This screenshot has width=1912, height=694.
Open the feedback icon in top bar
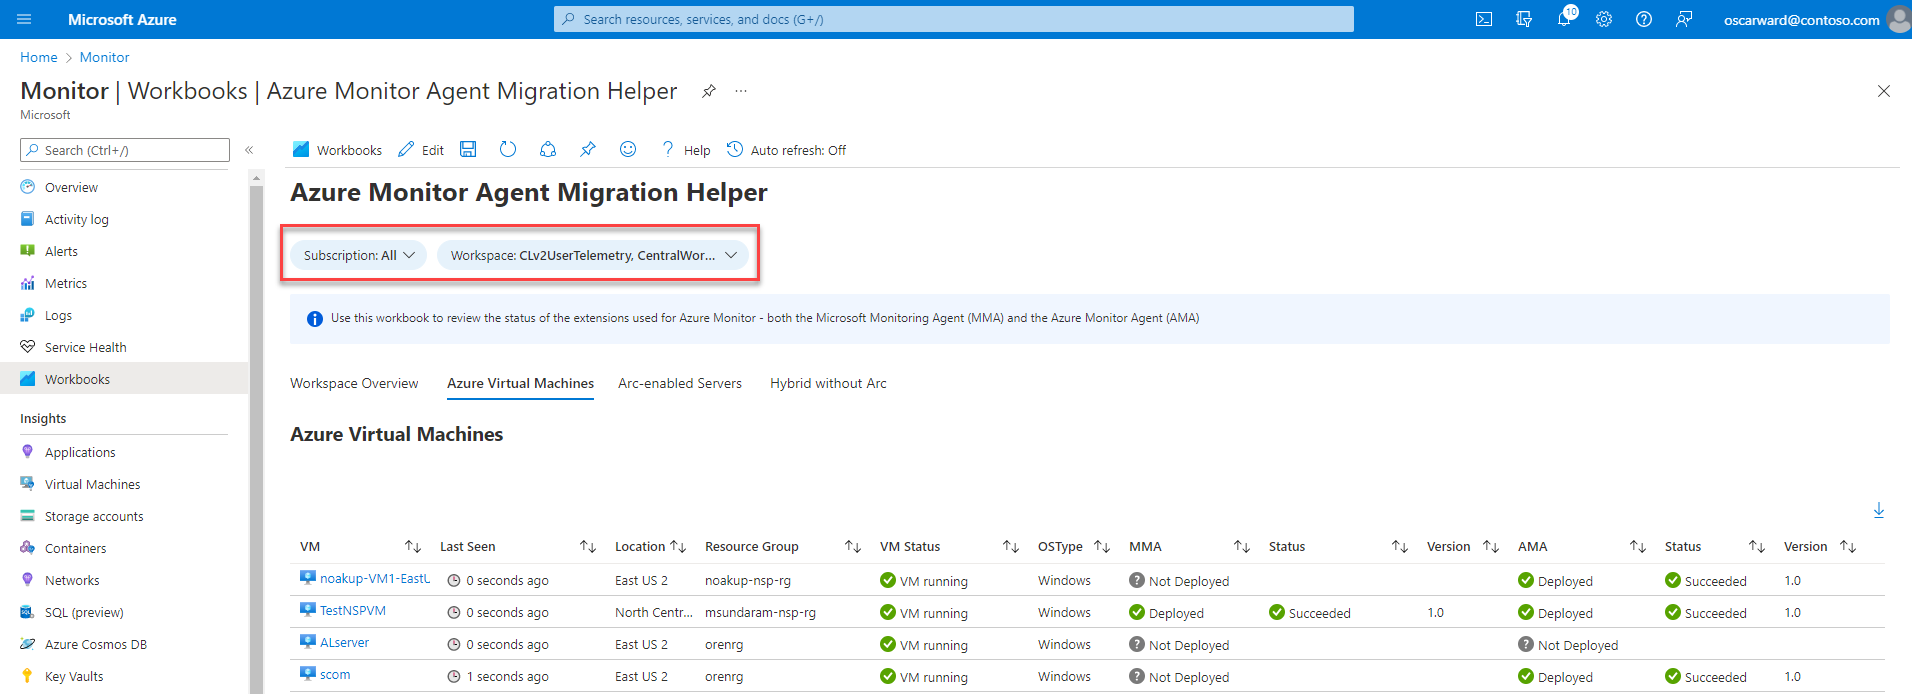pyautogui.click(x=1684, y=19)
